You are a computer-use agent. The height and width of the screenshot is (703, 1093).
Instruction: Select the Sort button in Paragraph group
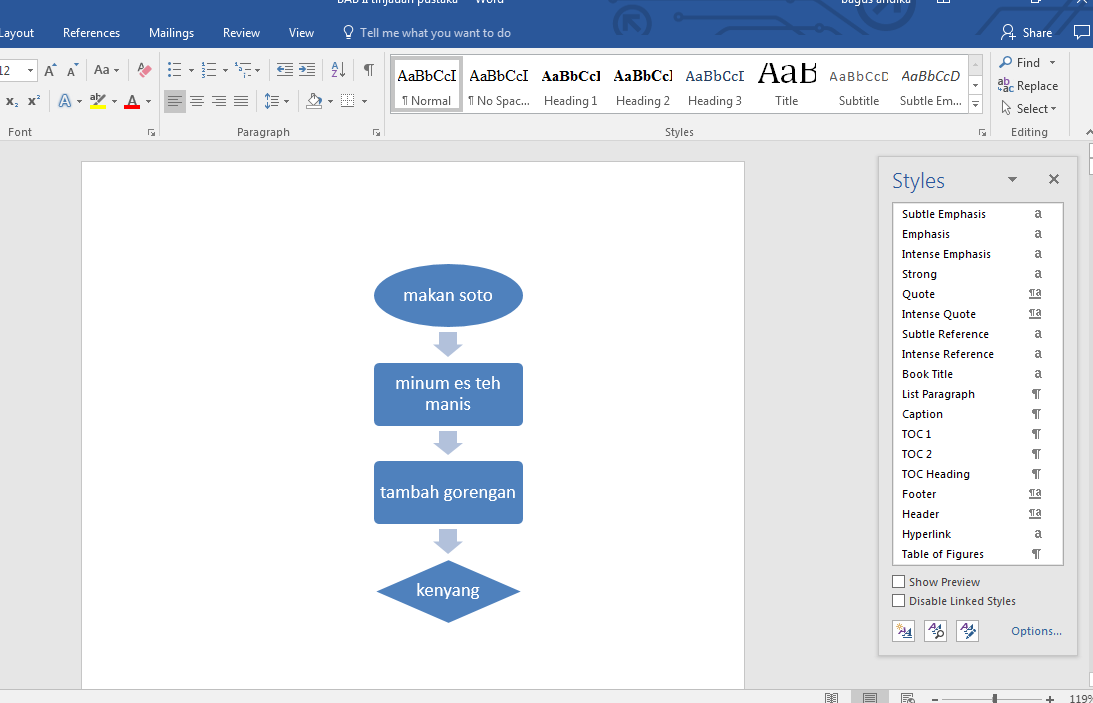[338, 70]
